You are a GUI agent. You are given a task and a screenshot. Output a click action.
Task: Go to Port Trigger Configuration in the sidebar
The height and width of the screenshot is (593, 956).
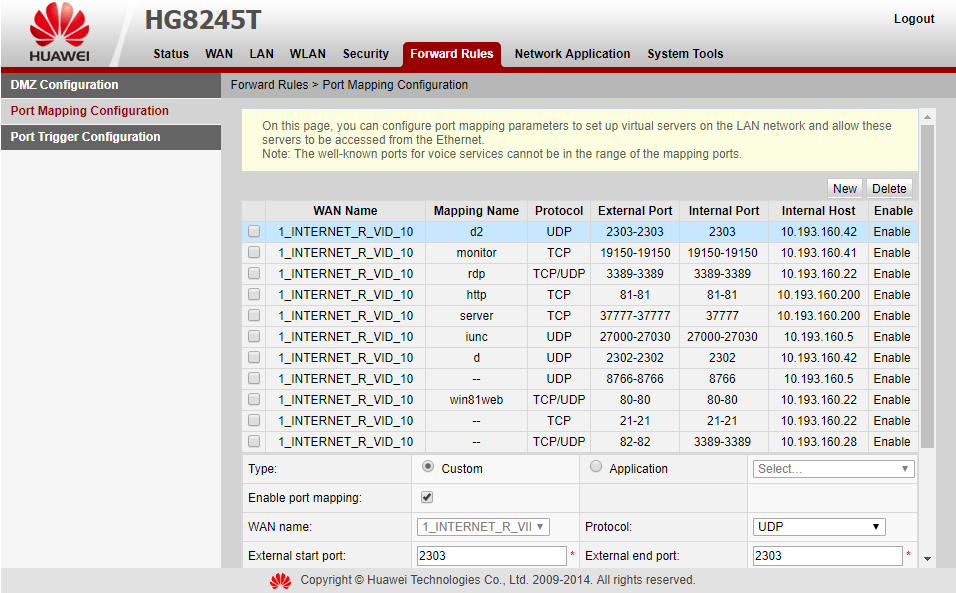111,137
